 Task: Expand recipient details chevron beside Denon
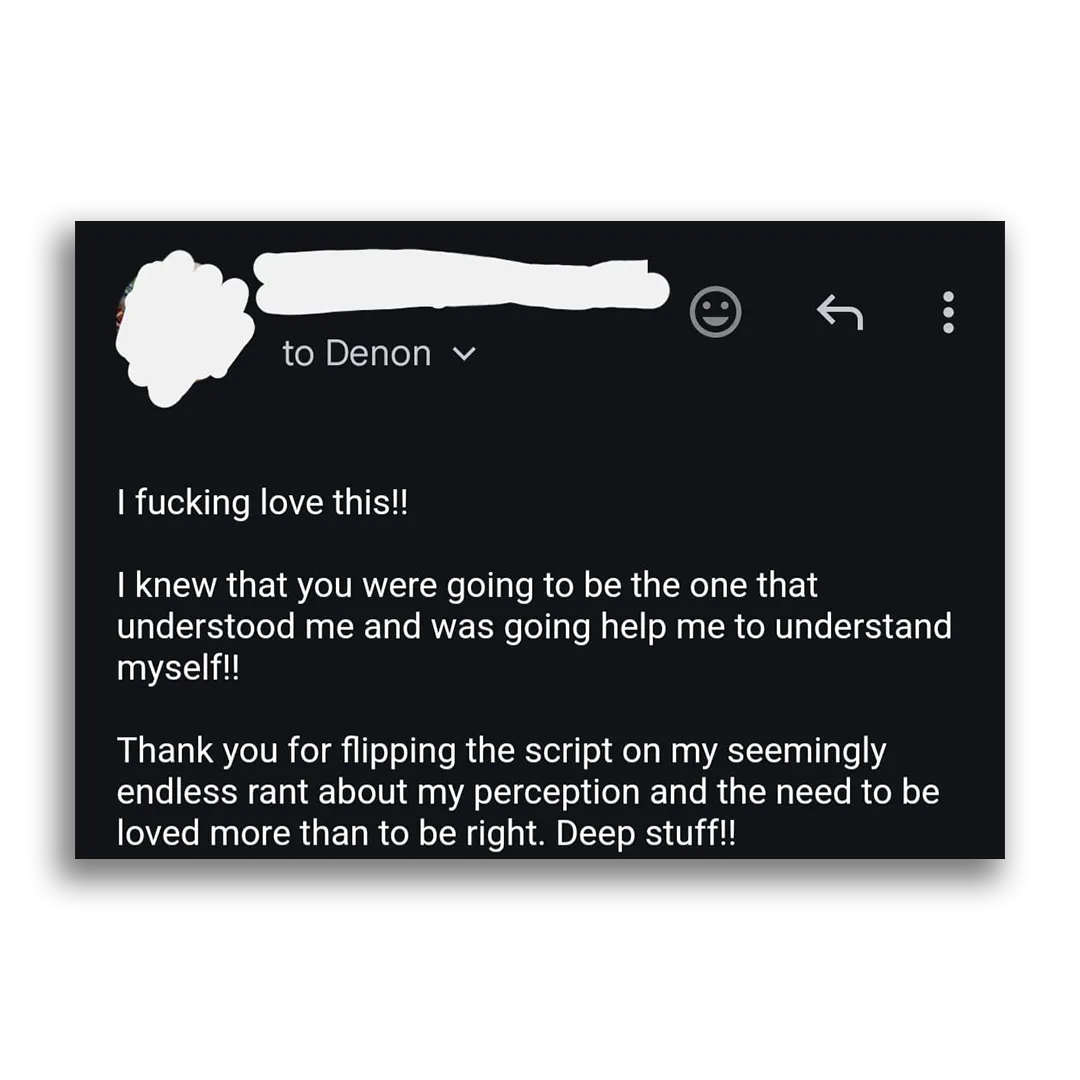pos(464,354)
